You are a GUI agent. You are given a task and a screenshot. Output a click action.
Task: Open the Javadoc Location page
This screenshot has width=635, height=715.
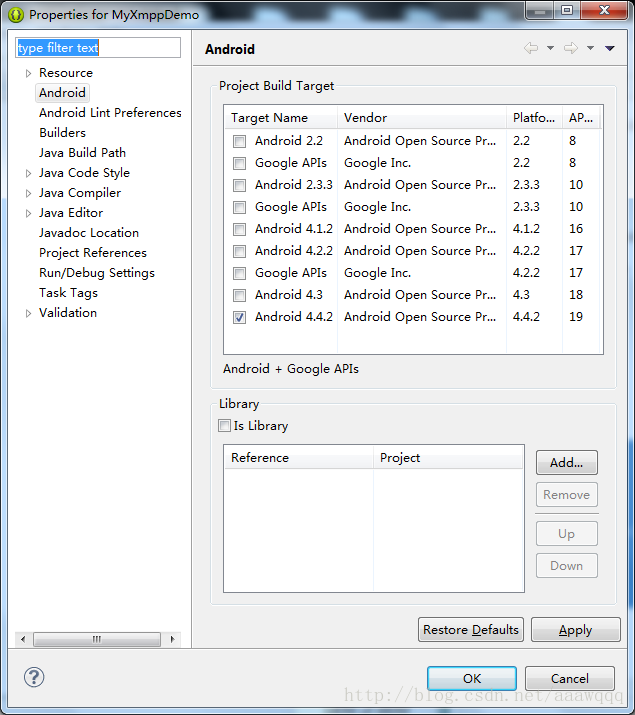click(89, 233)
